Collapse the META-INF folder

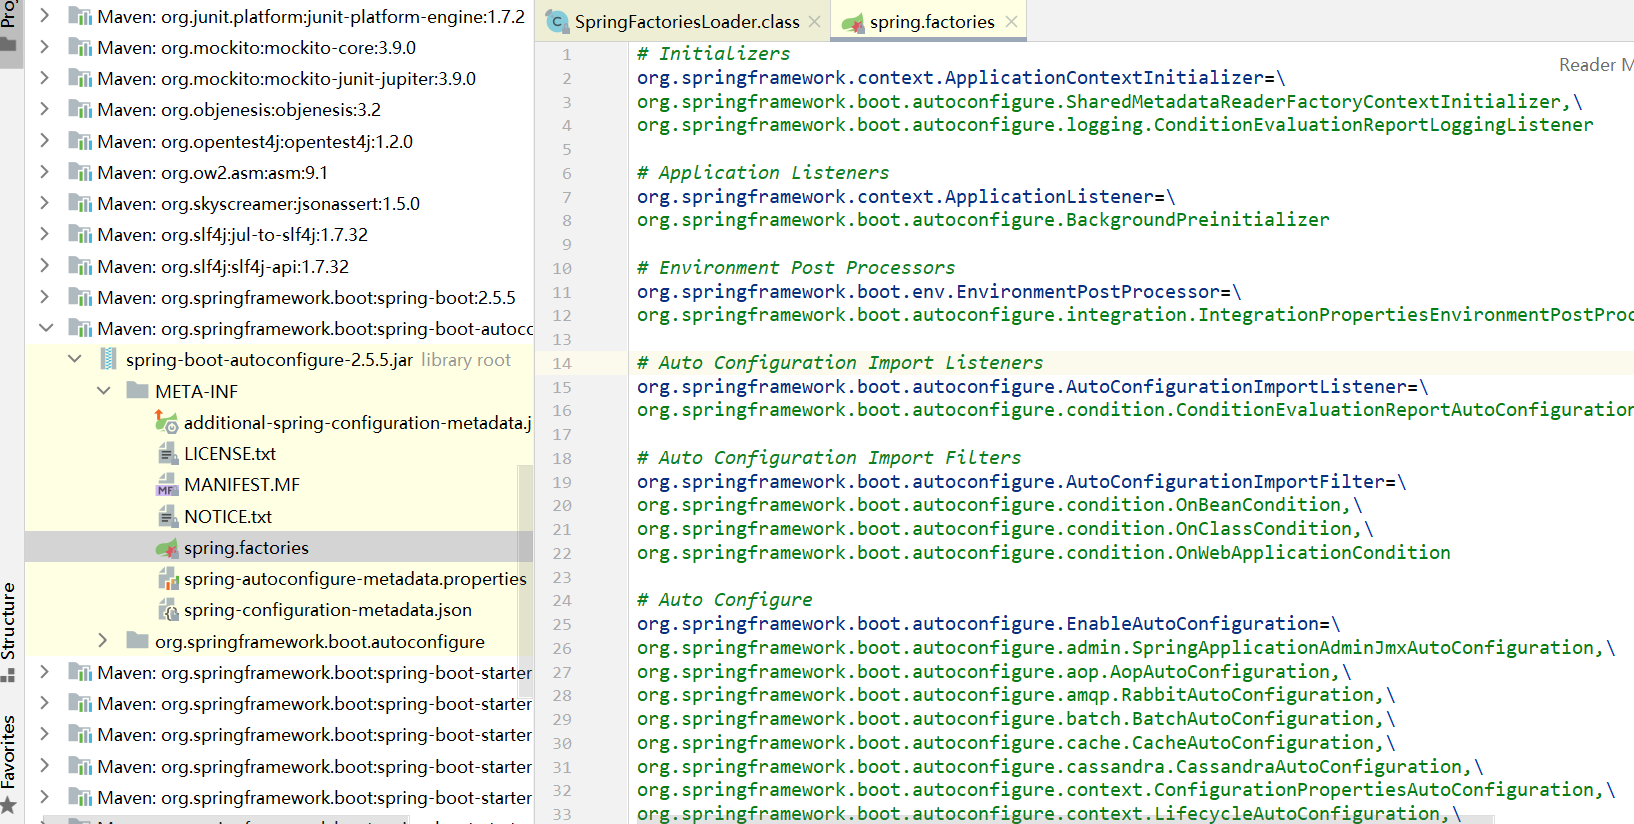click(104, 391)
